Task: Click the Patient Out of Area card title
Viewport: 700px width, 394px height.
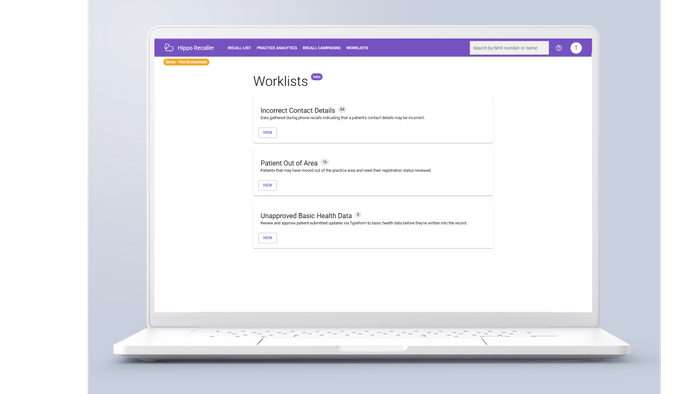Action: (289, 163)
